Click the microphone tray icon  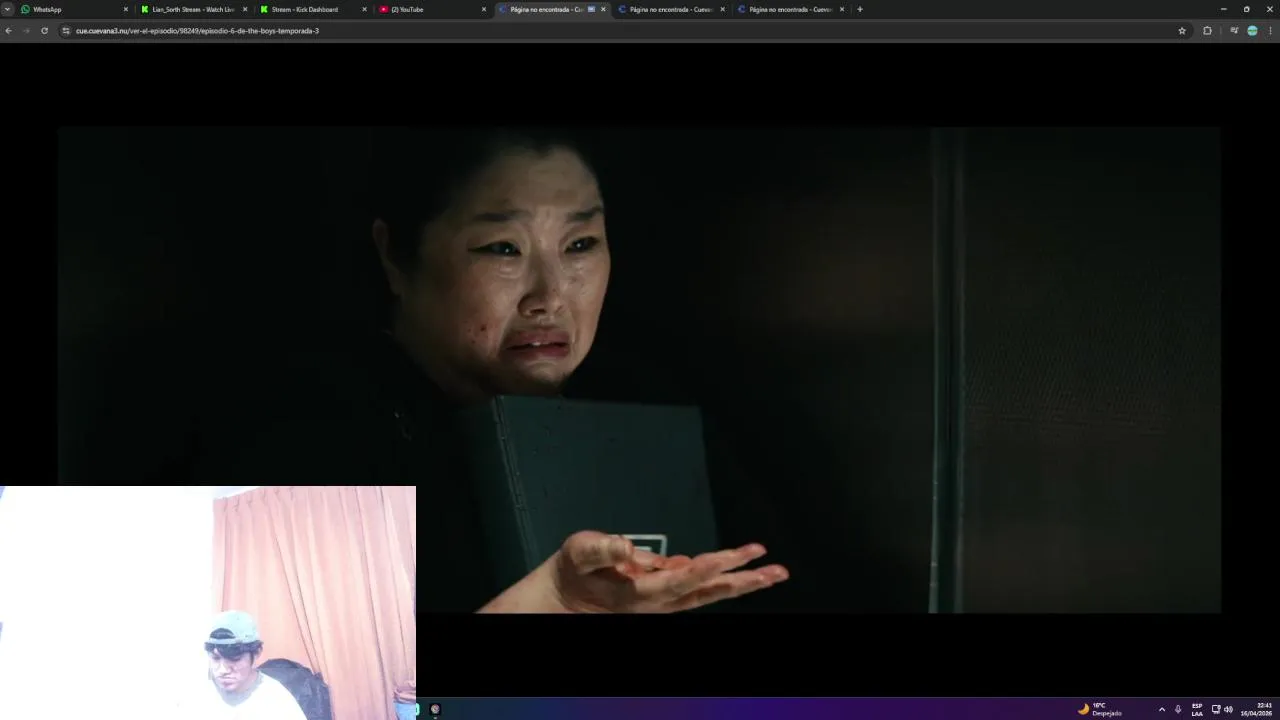click(x=1178, y=709)
